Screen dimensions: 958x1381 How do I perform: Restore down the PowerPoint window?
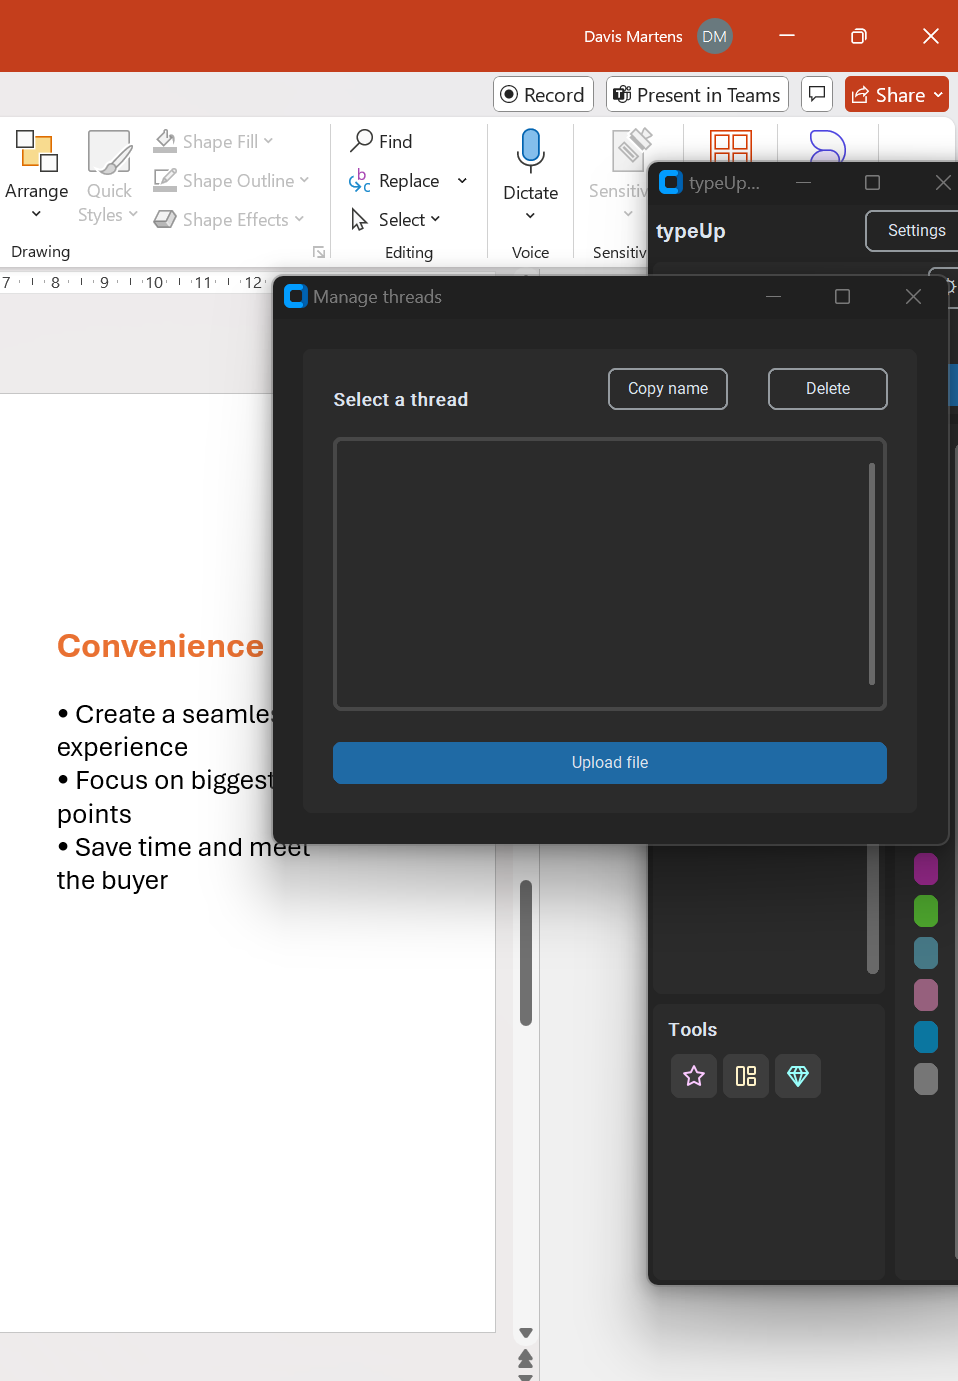point(858,36)
